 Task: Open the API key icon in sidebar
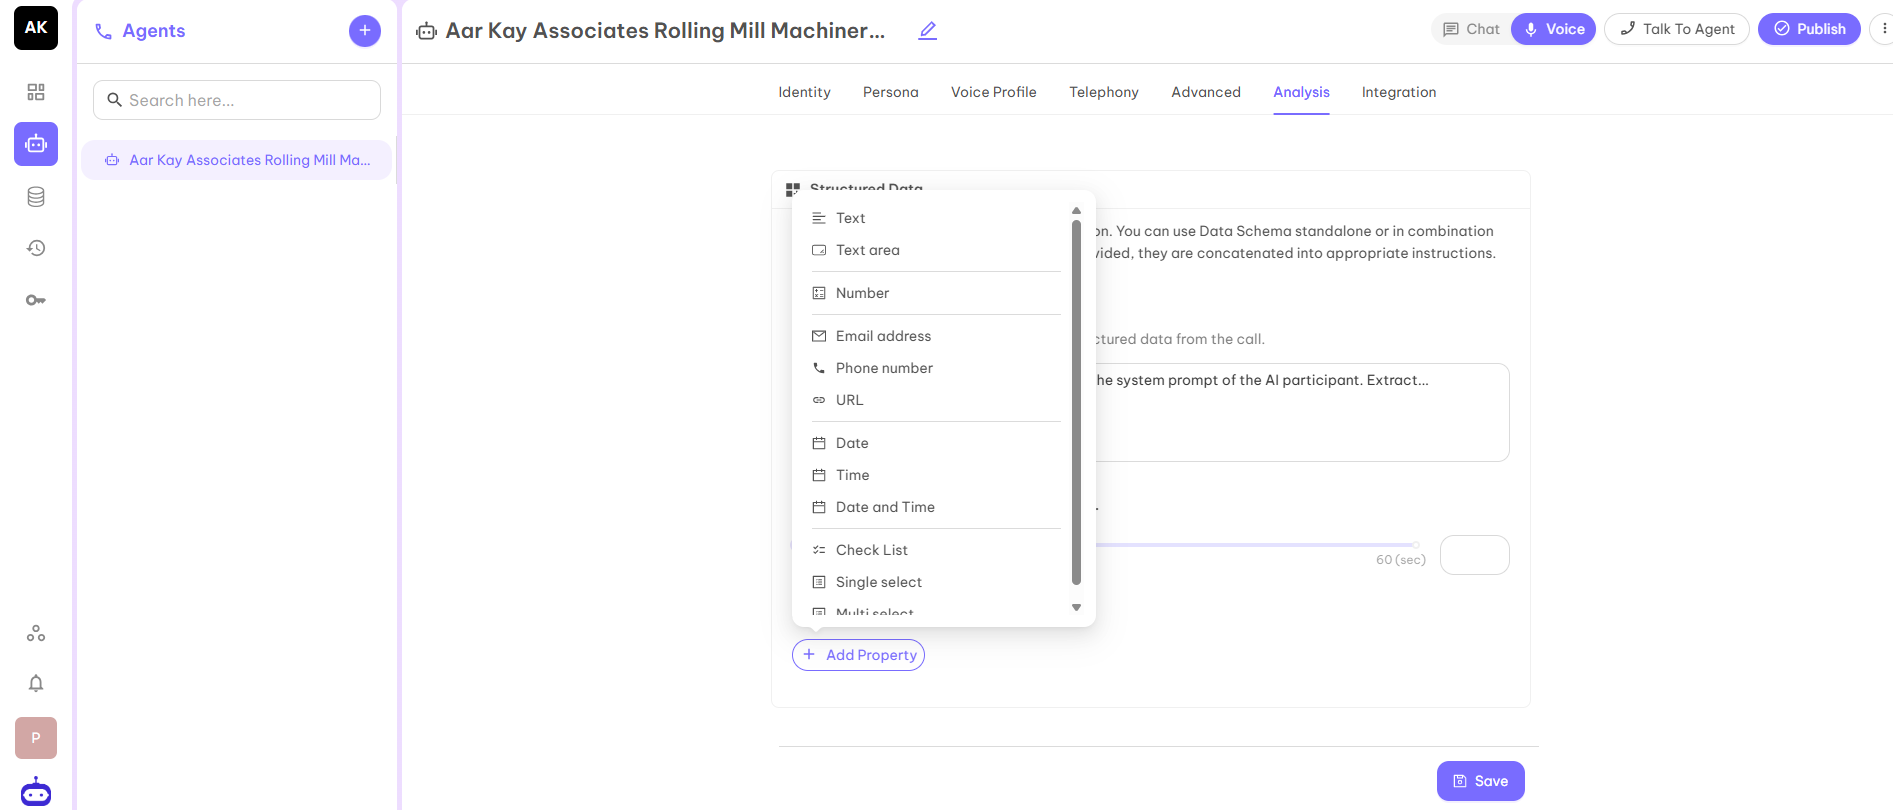(36, 300)
